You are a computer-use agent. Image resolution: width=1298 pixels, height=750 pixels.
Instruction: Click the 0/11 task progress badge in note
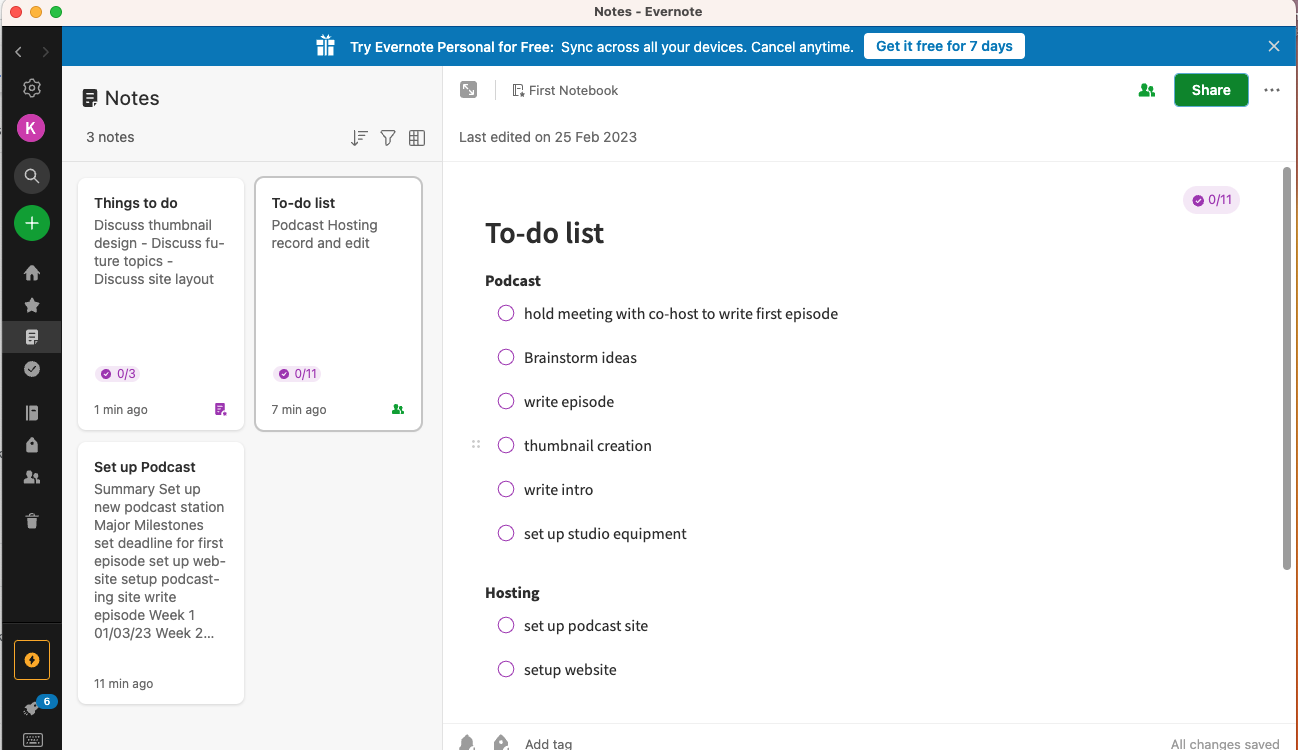[x=1211, y=200]
